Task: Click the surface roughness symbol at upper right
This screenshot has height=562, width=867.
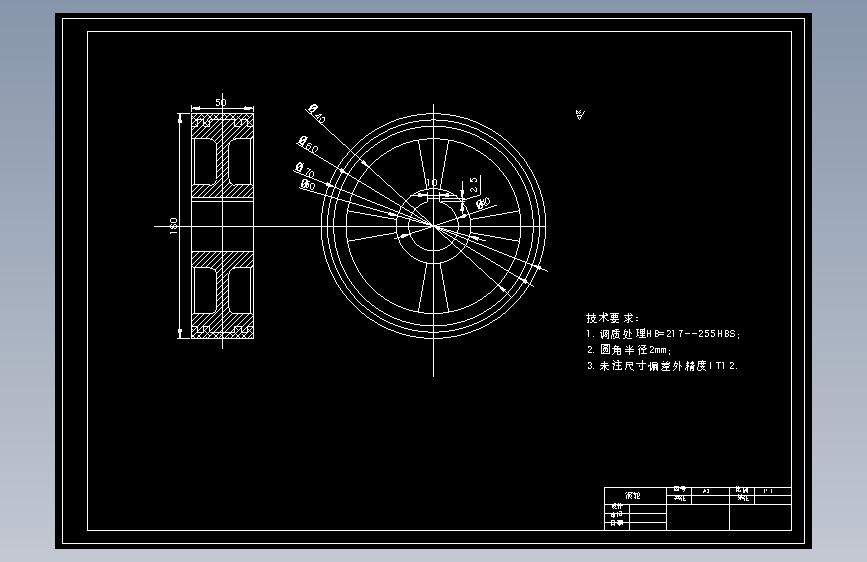Action: coord(579,115)
